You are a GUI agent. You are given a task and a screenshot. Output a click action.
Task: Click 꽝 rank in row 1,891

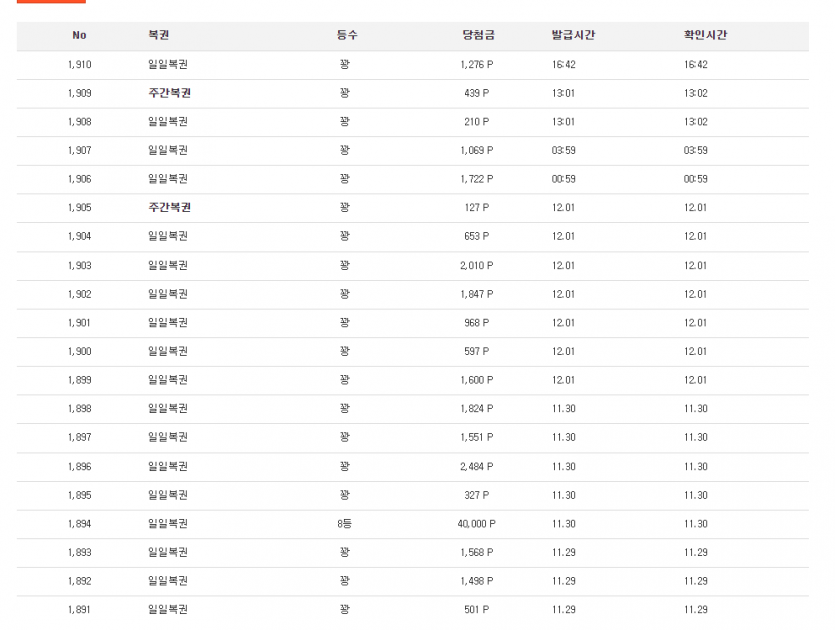click(x=345, y=610)
